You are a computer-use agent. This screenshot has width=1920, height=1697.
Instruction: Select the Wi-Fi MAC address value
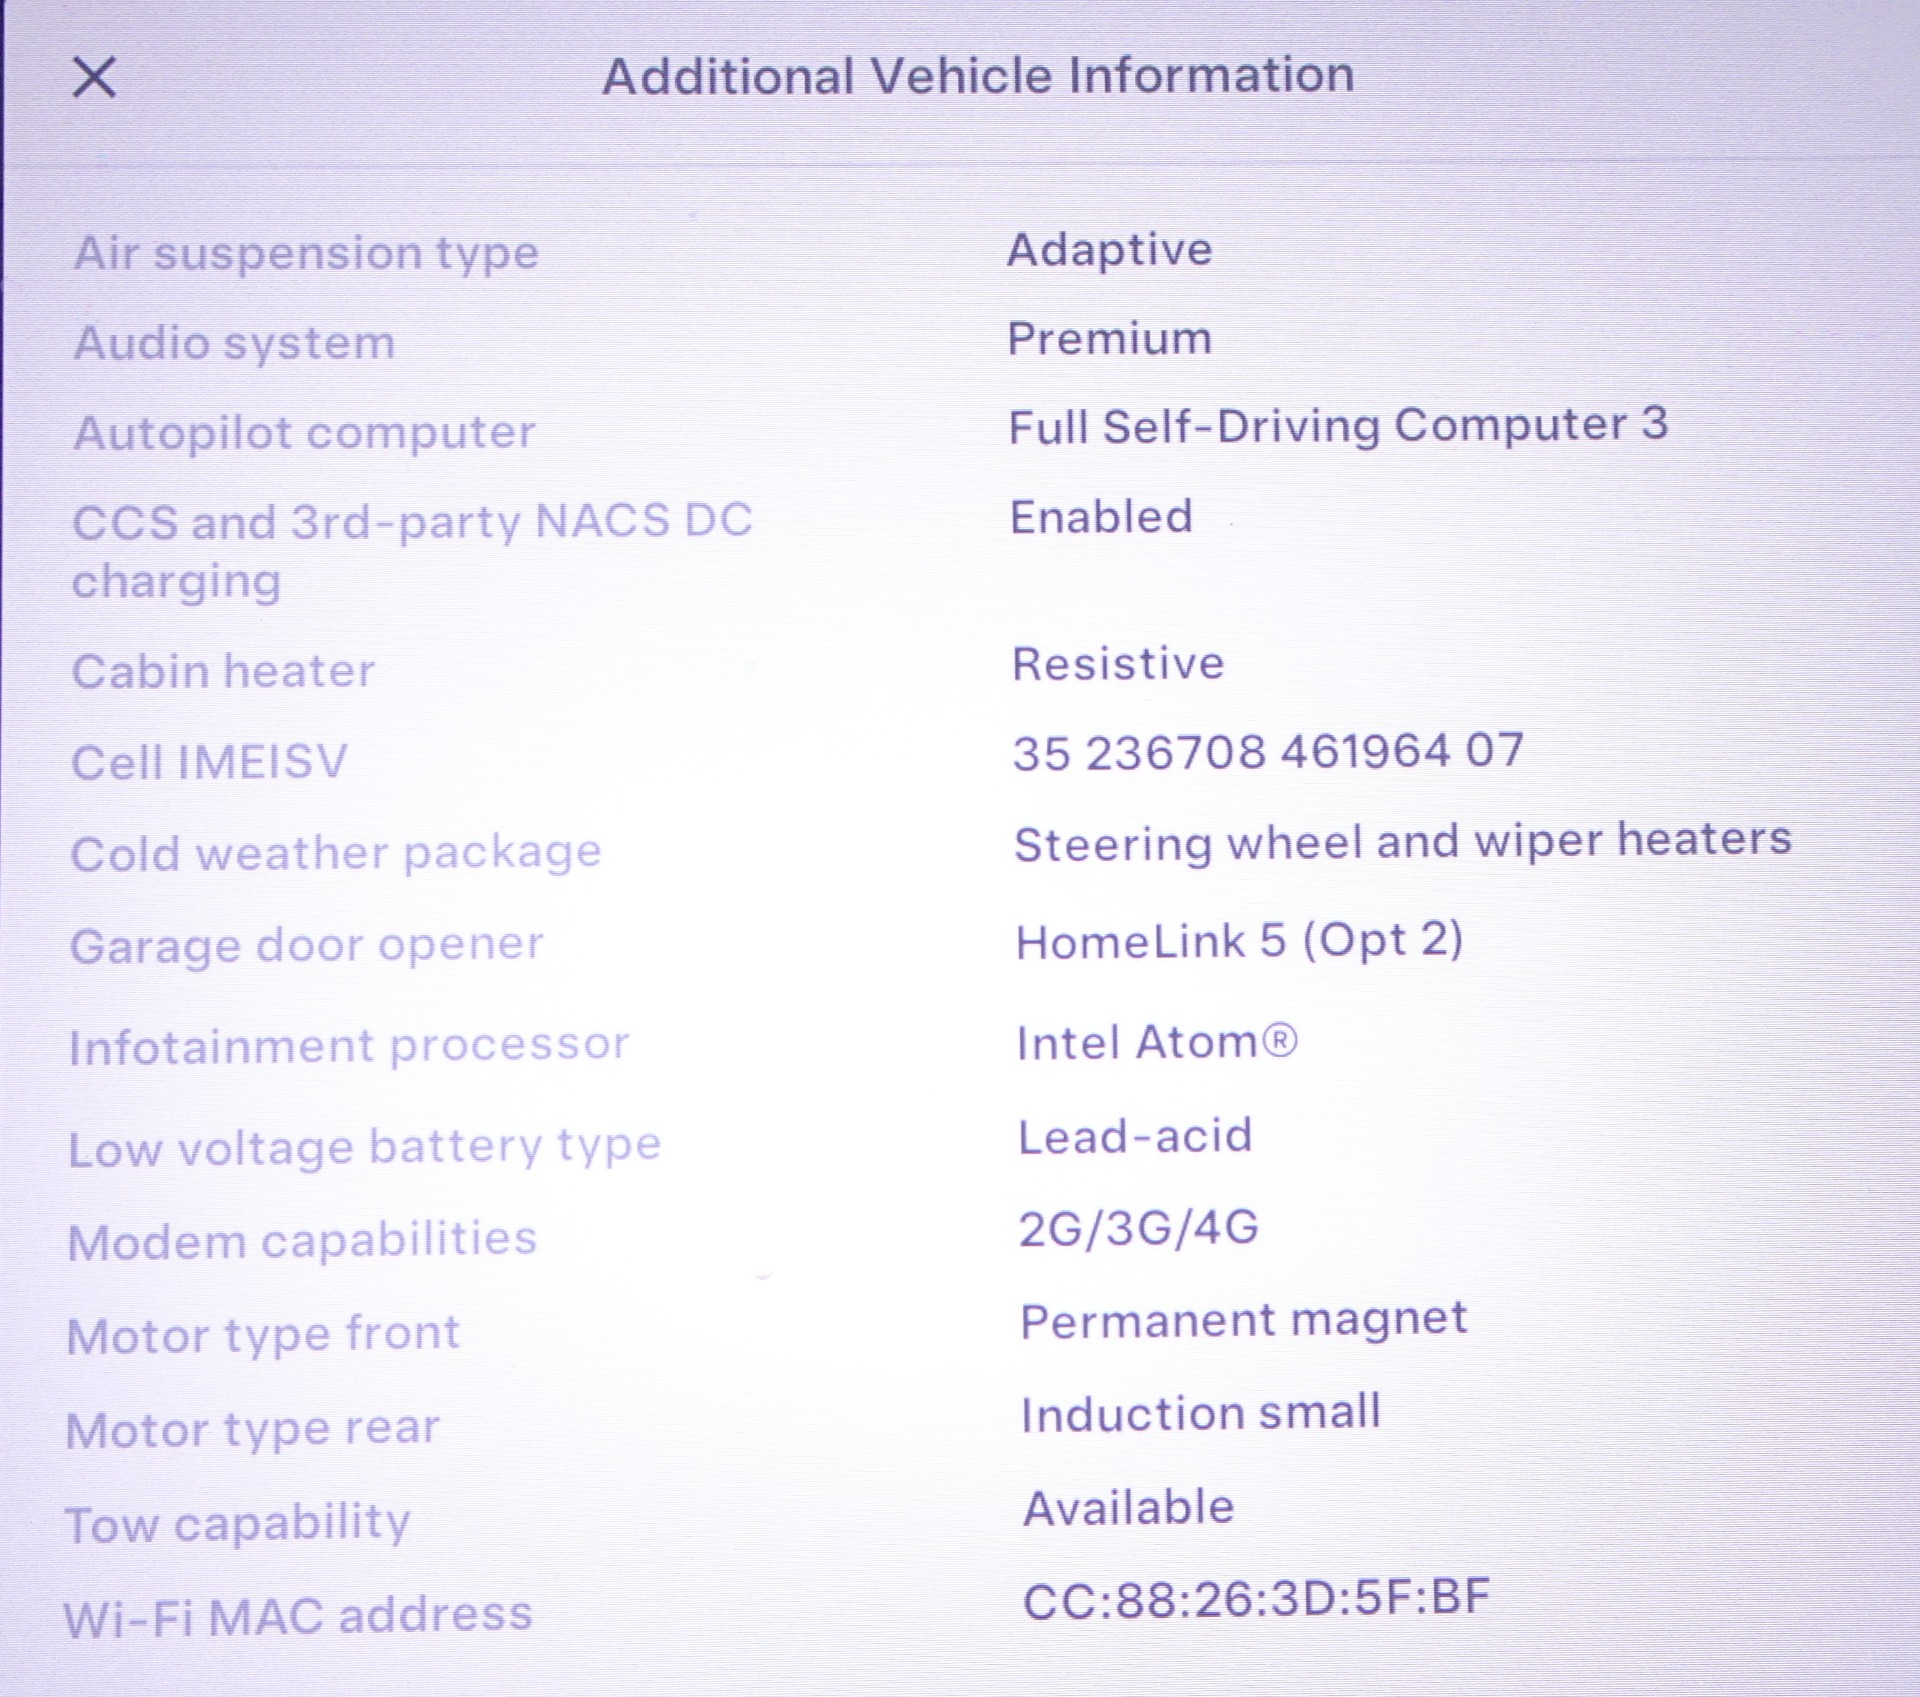pyautogui.click(x=1256, y=1599)
